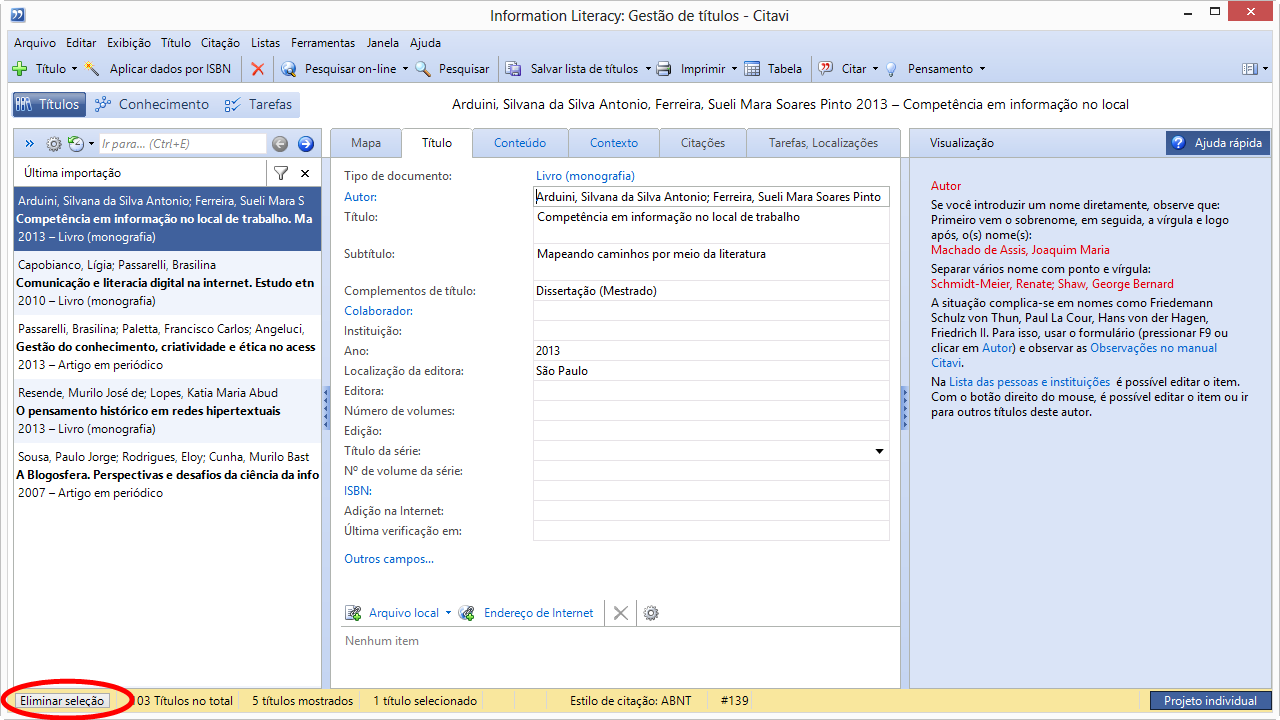Click the red X delete title icon
1280x720 pixels.
pyautogui.click(x=258, y=69)
